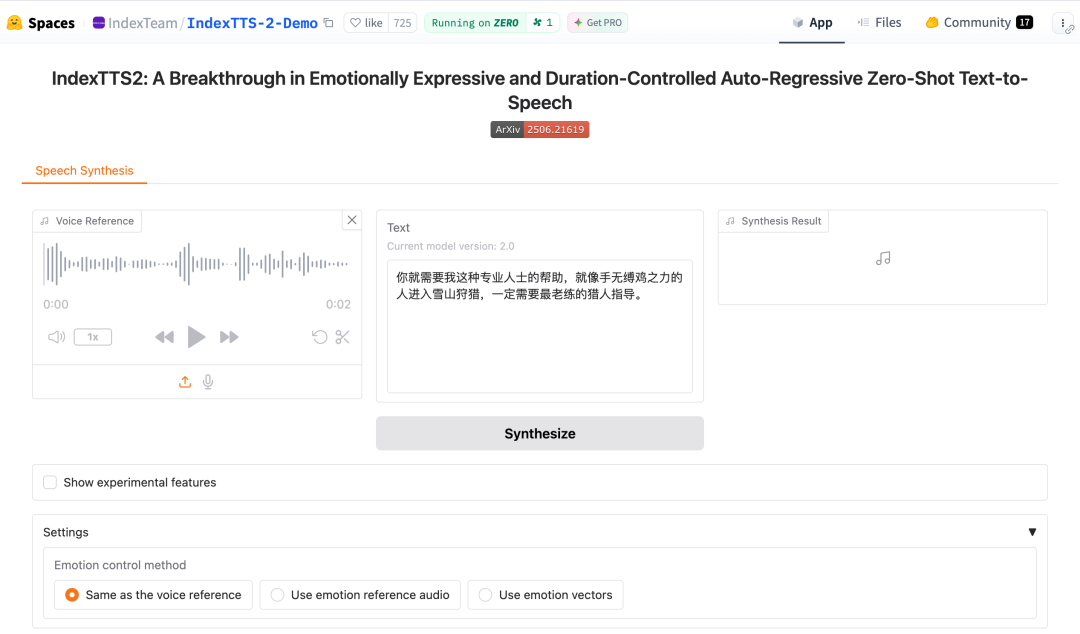Open the 725 likes count
The image size is (1080, 634).
402,23
